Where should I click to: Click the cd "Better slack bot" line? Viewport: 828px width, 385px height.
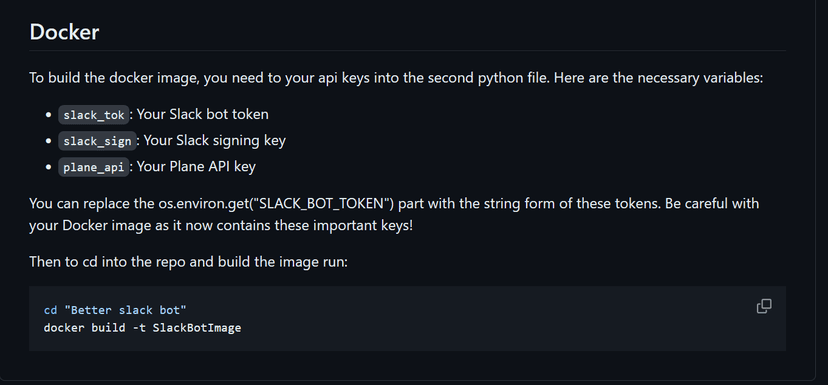[x=115, y=310]
